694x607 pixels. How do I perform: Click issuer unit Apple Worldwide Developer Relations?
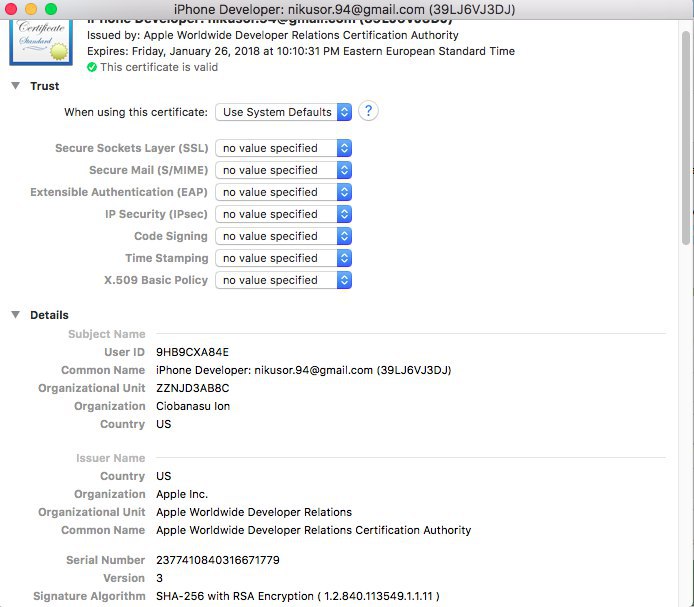coord(254,512)
